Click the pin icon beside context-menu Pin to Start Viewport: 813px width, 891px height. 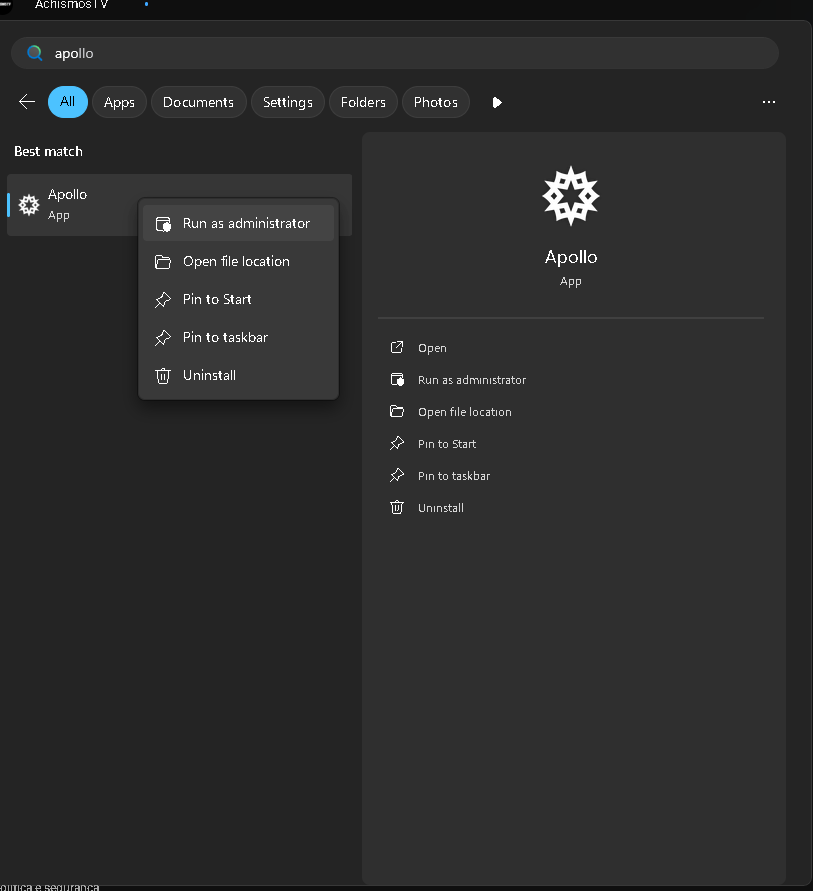click(x=163, y=299)
